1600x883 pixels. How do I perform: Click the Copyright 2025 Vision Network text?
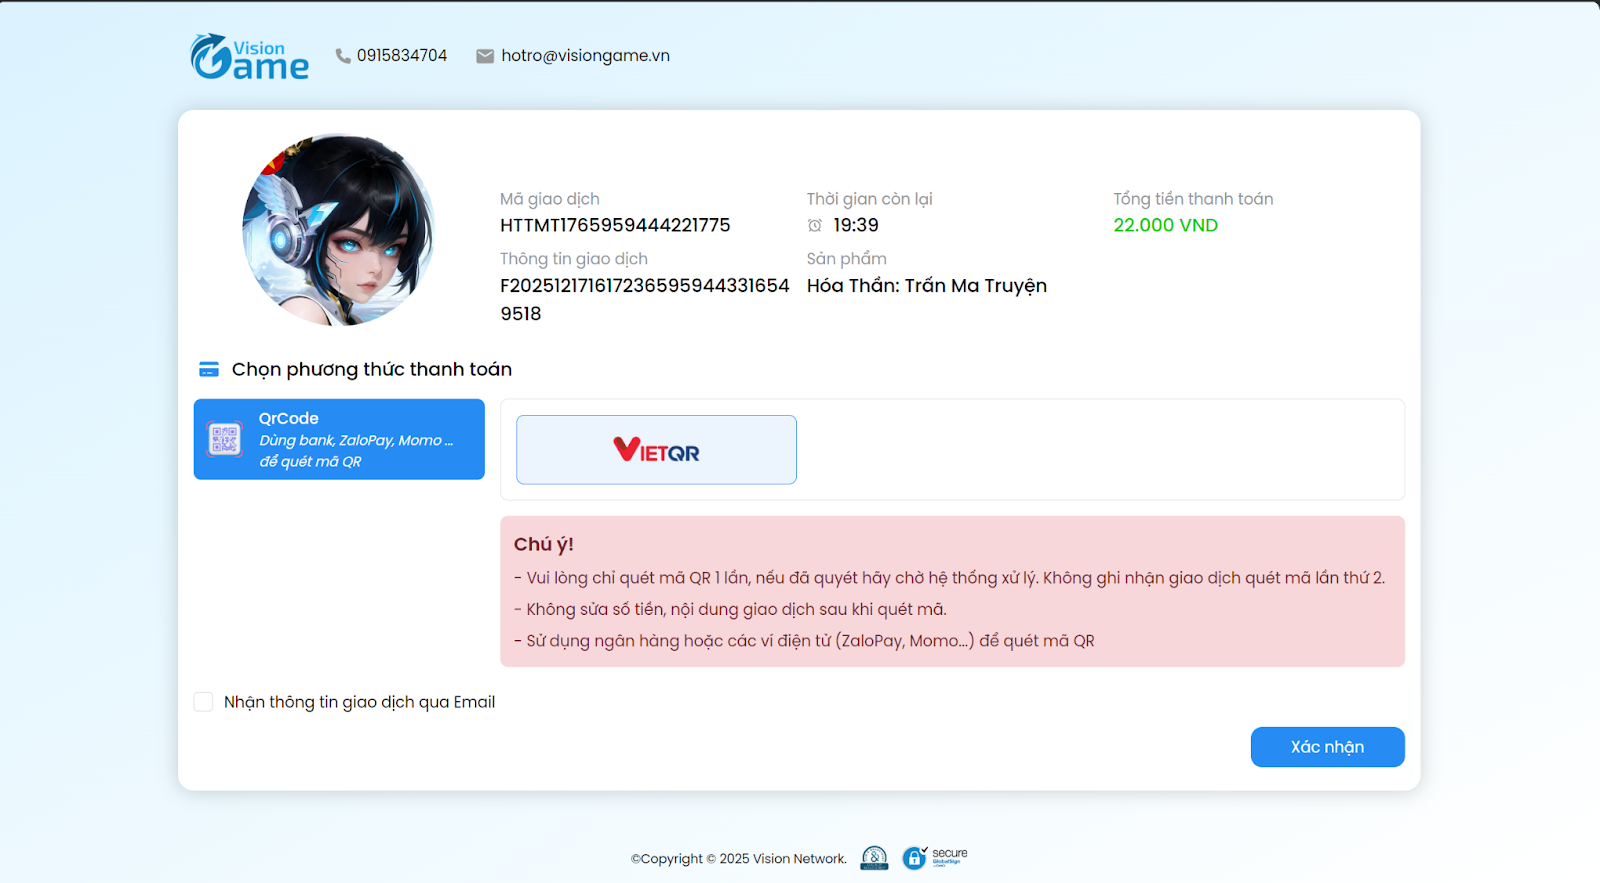[x=738, y=859]
